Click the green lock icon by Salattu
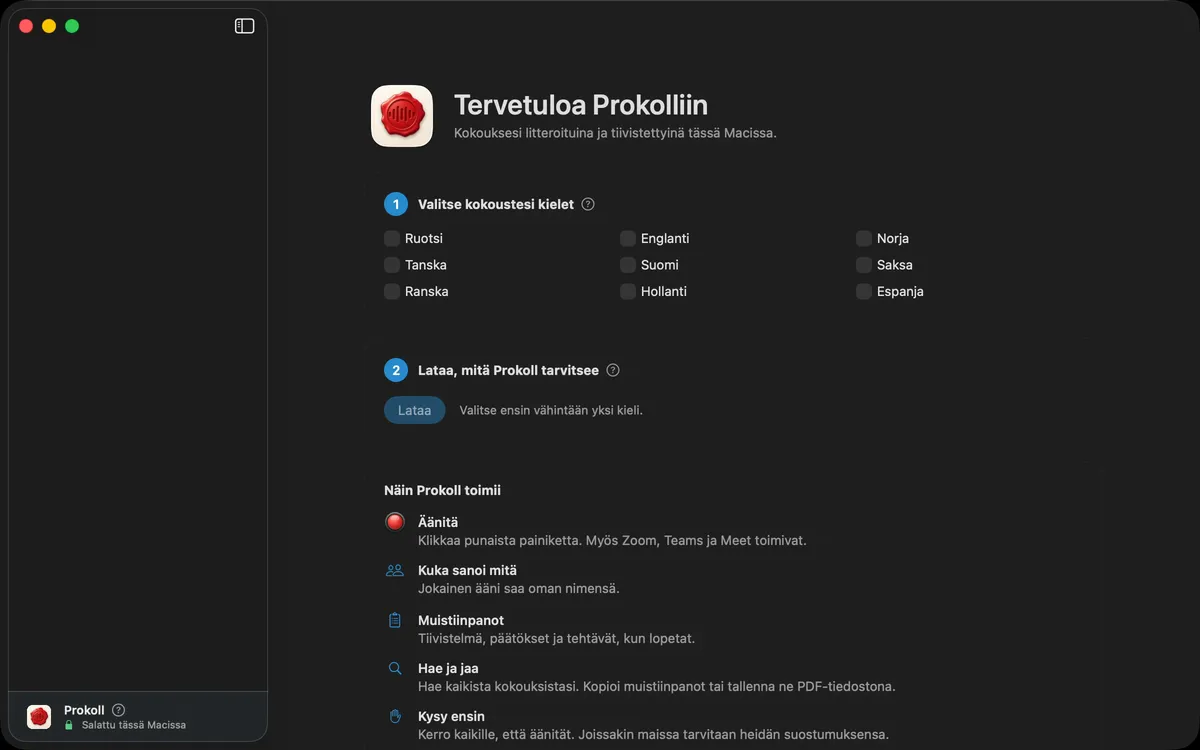The width and height of the screenshot is (1200, 750). tap(69, 725)
